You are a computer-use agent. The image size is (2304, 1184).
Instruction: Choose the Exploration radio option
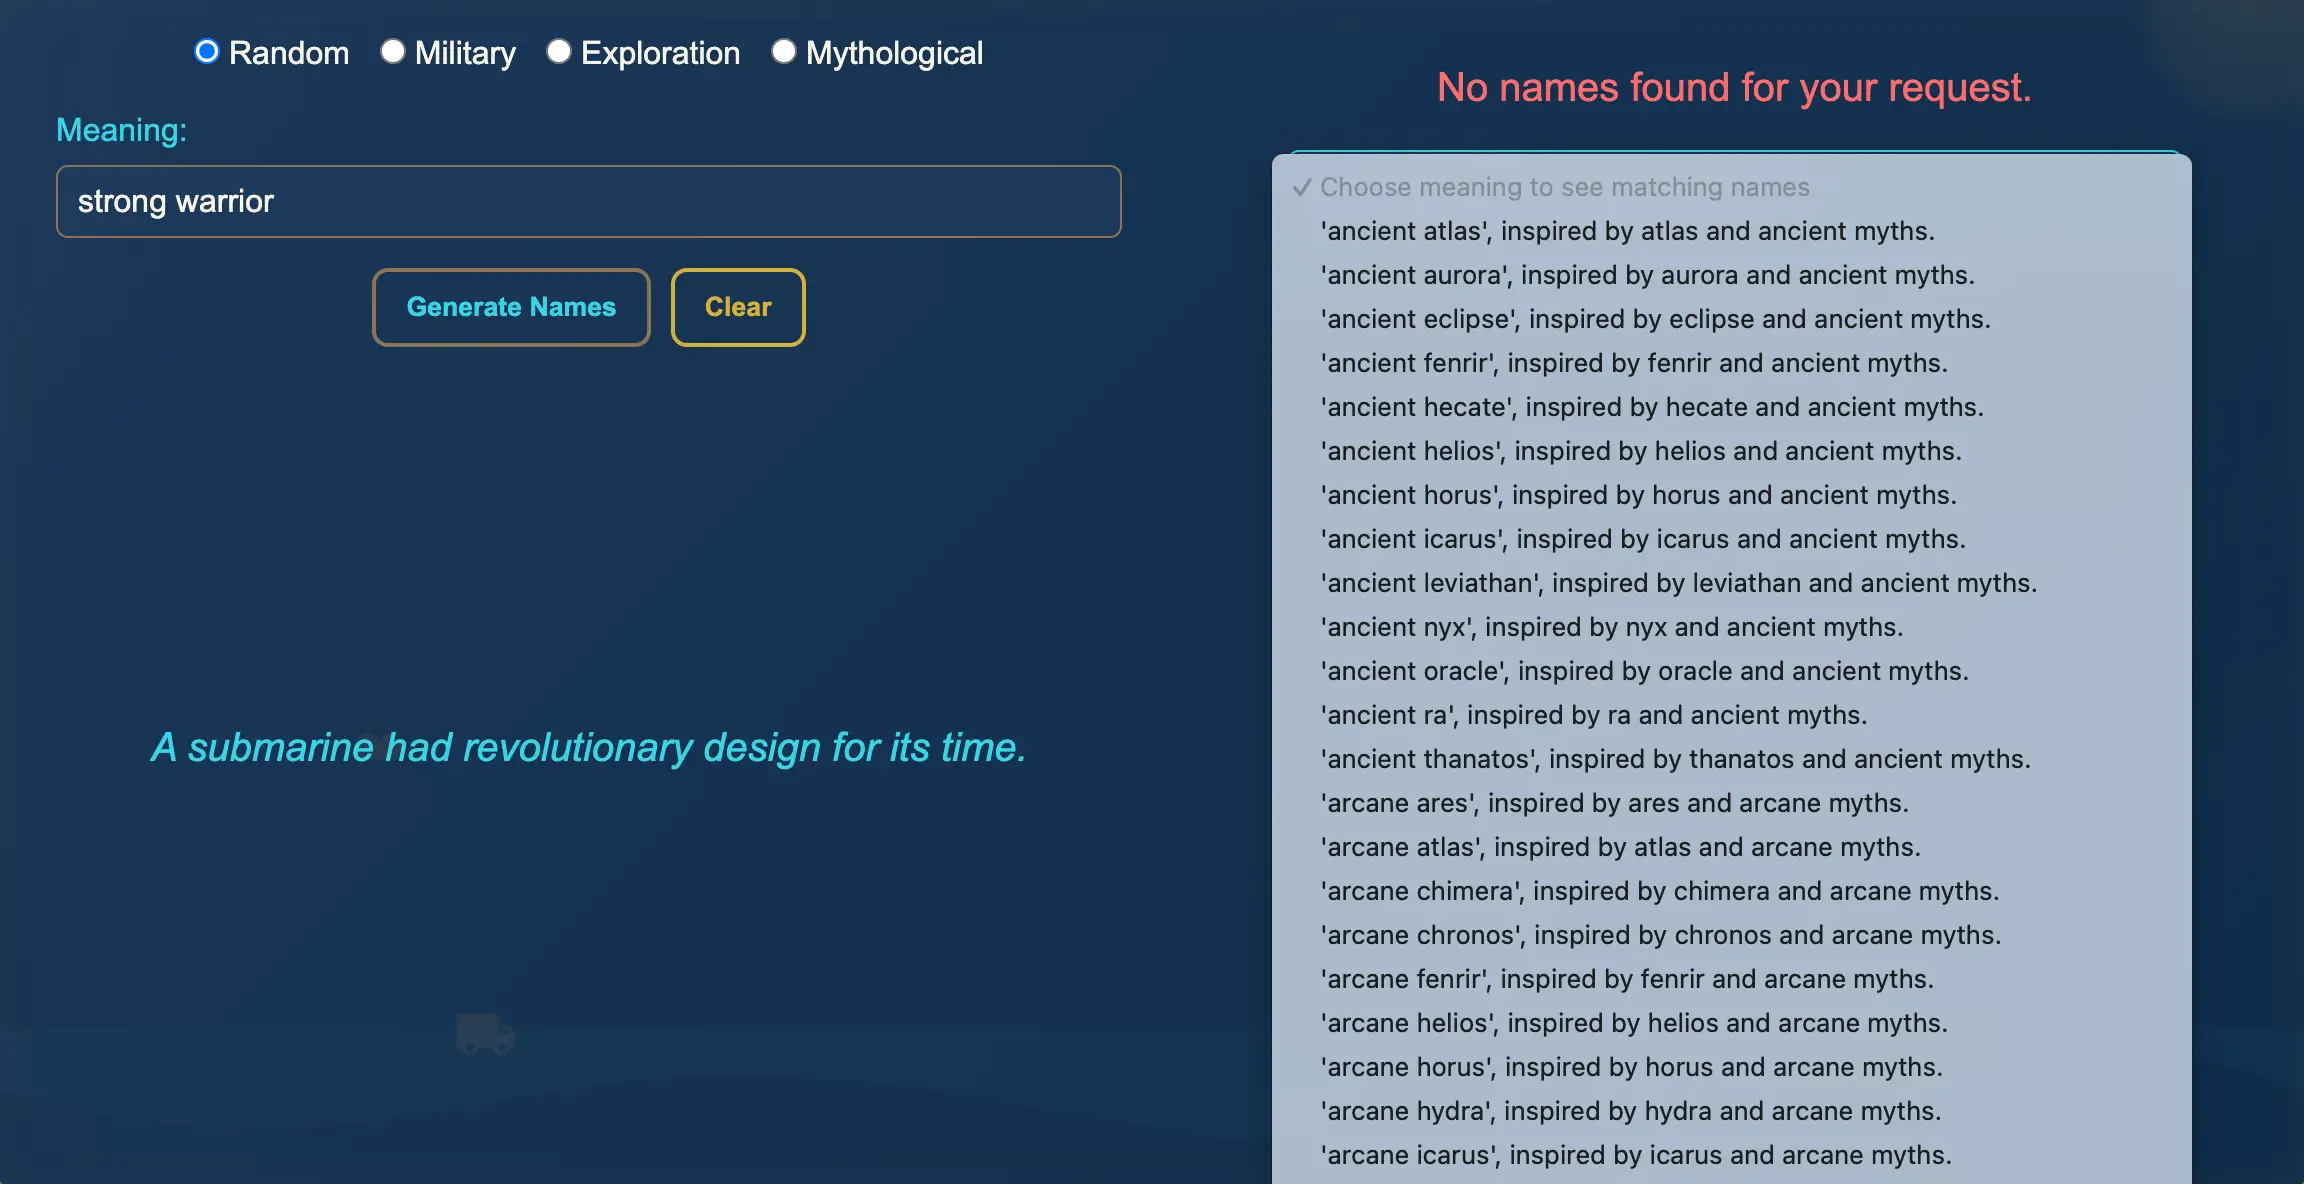(559, 52)
